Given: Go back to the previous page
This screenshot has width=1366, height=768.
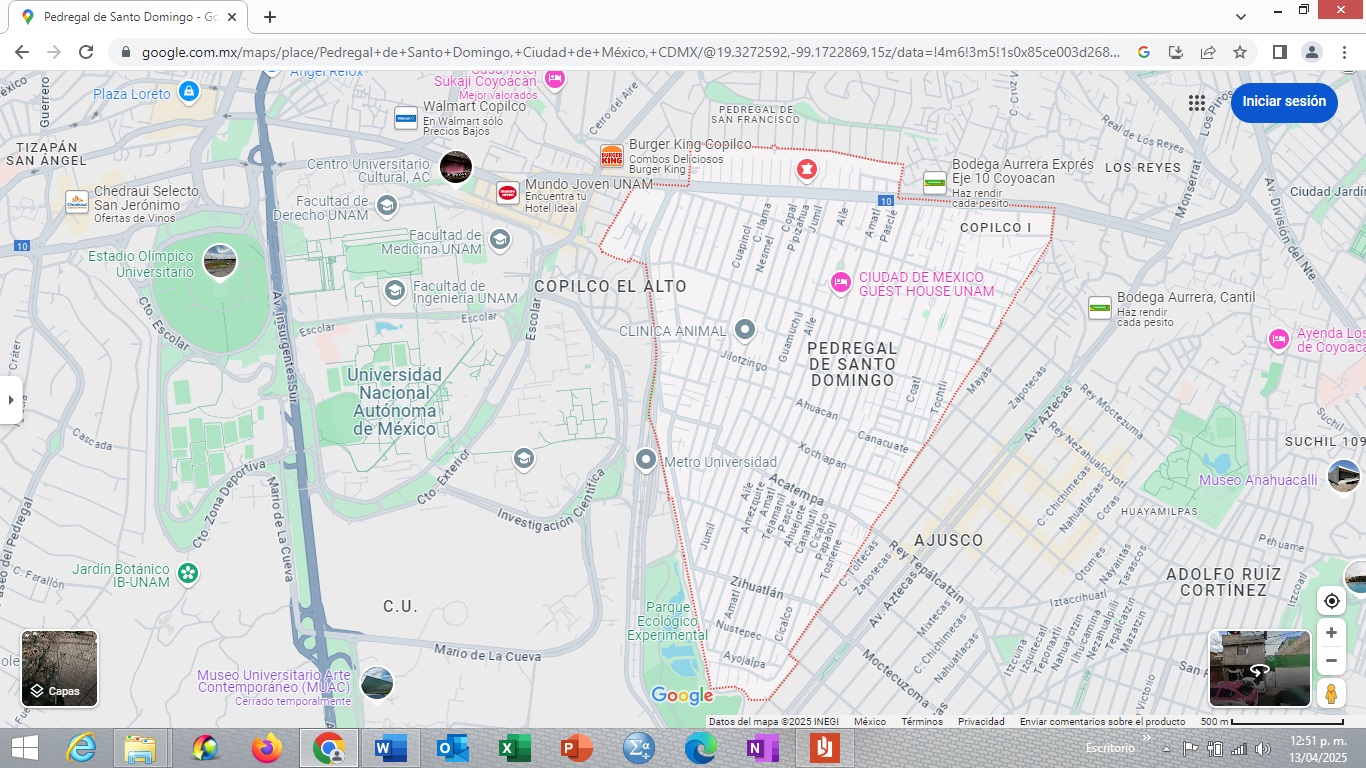Looking at the screenshot, I should click(22, 52).
